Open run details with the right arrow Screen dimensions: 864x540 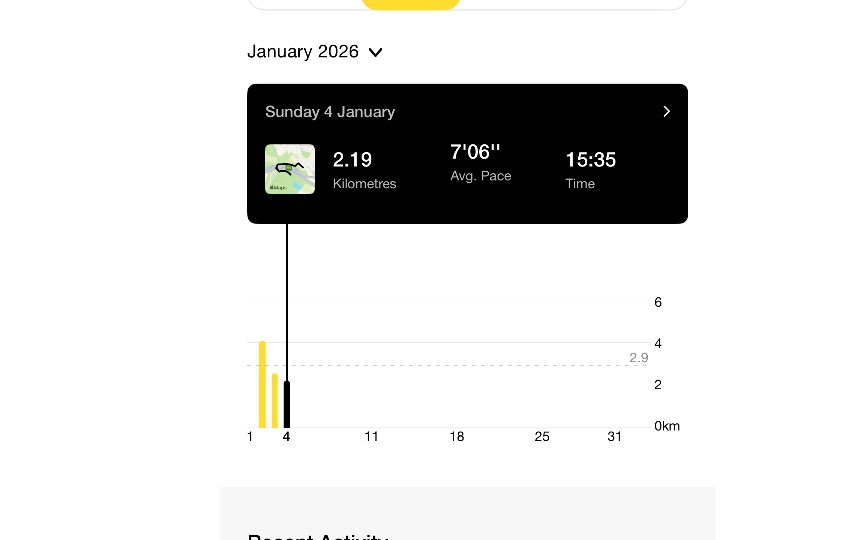(x=667, y=112)
